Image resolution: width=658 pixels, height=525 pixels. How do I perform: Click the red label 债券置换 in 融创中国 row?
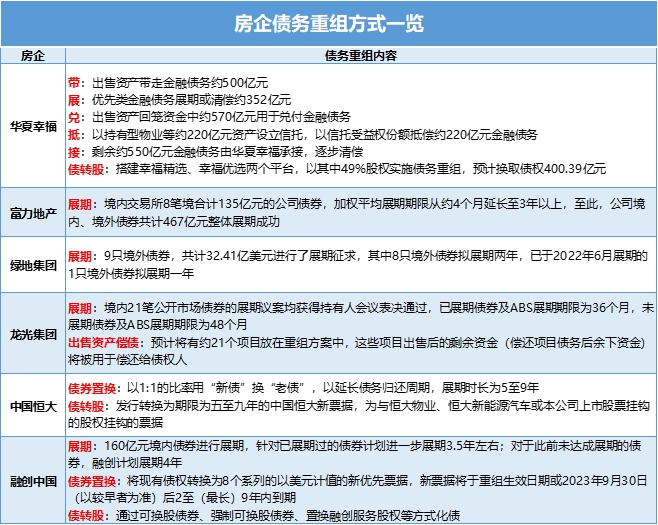[91, 481]
